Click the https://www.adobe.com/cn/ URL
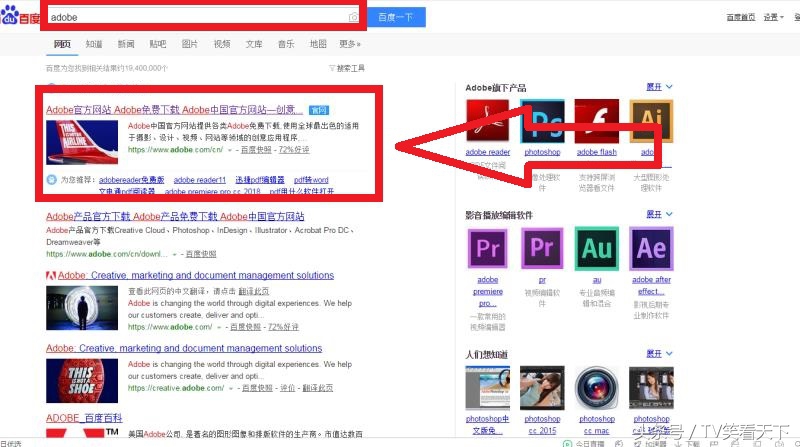This screenshot has height=447, width=800. click(x=176, y=150)
